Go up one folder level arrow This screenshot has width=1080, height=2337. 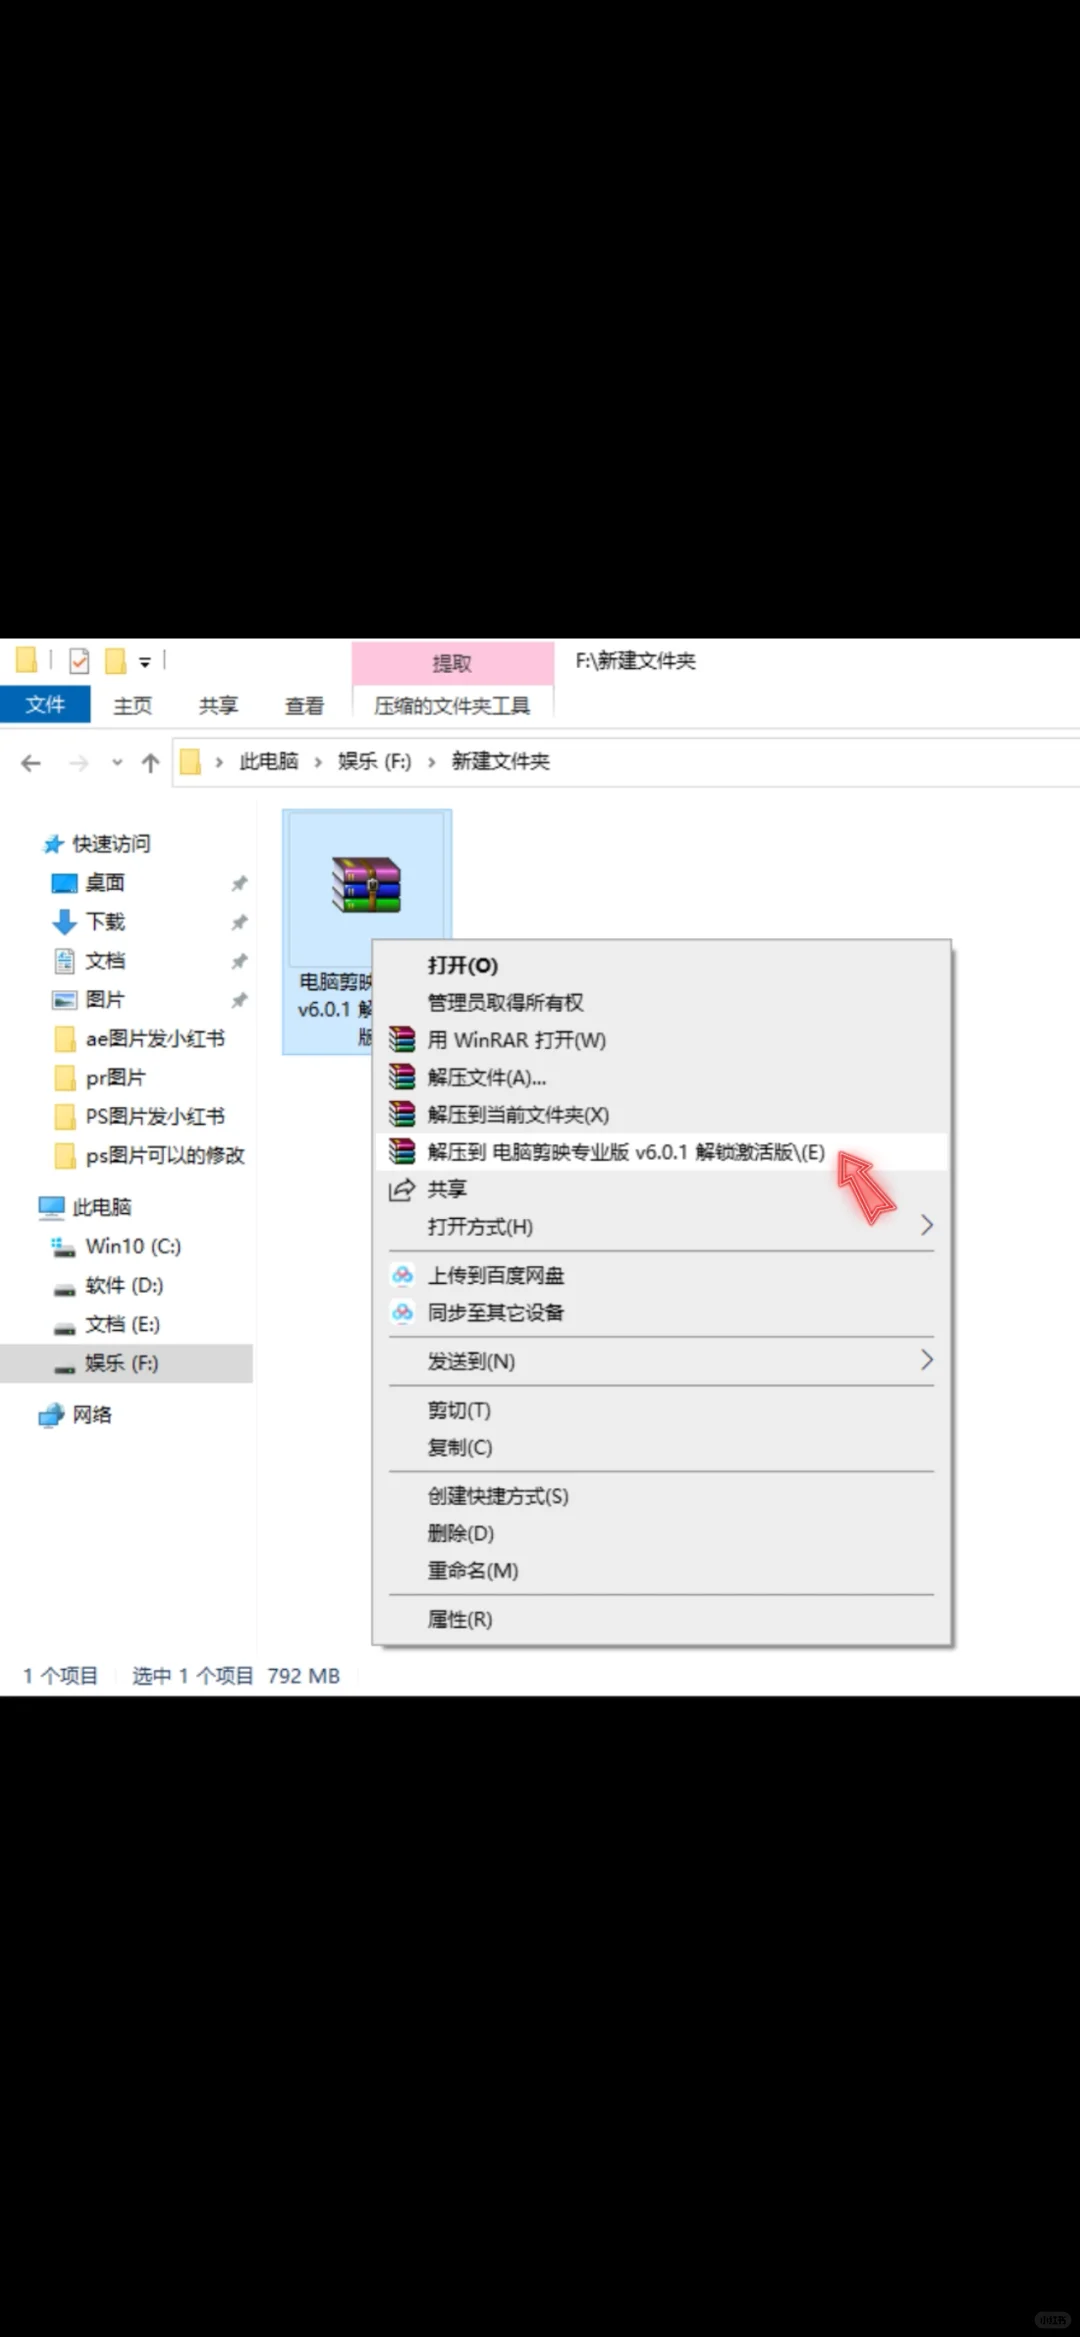(151, 763)
